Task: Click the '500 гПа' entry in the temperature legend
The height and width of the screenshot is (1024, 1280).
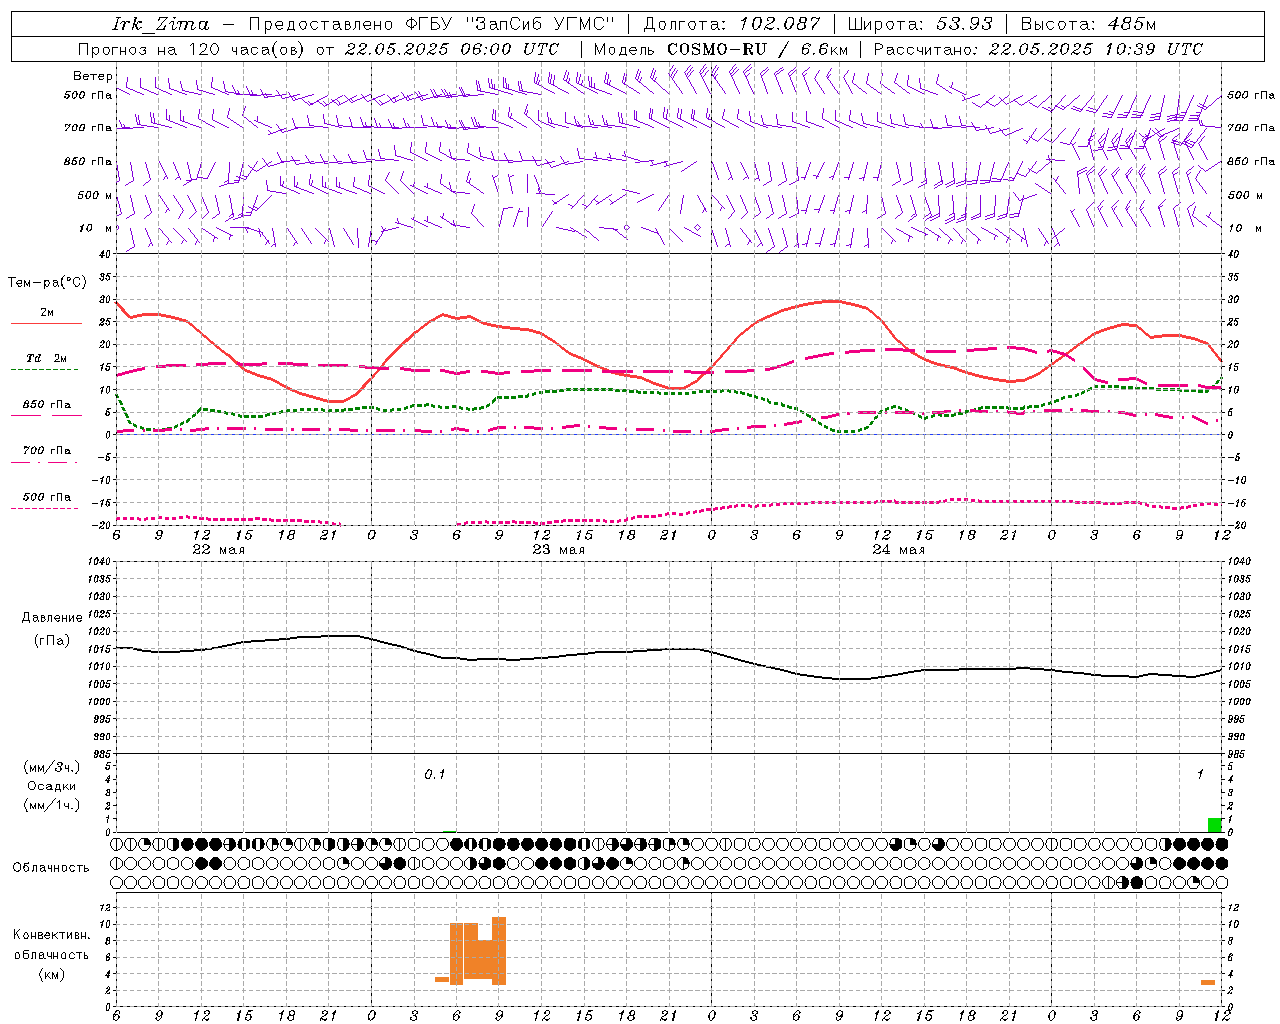Action: pos(47,496)
